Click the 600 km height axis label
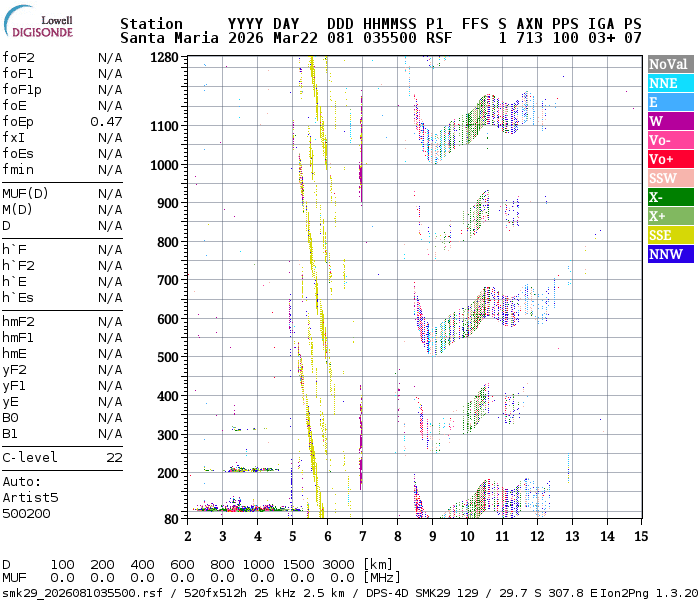 click(x=168, y=319)
